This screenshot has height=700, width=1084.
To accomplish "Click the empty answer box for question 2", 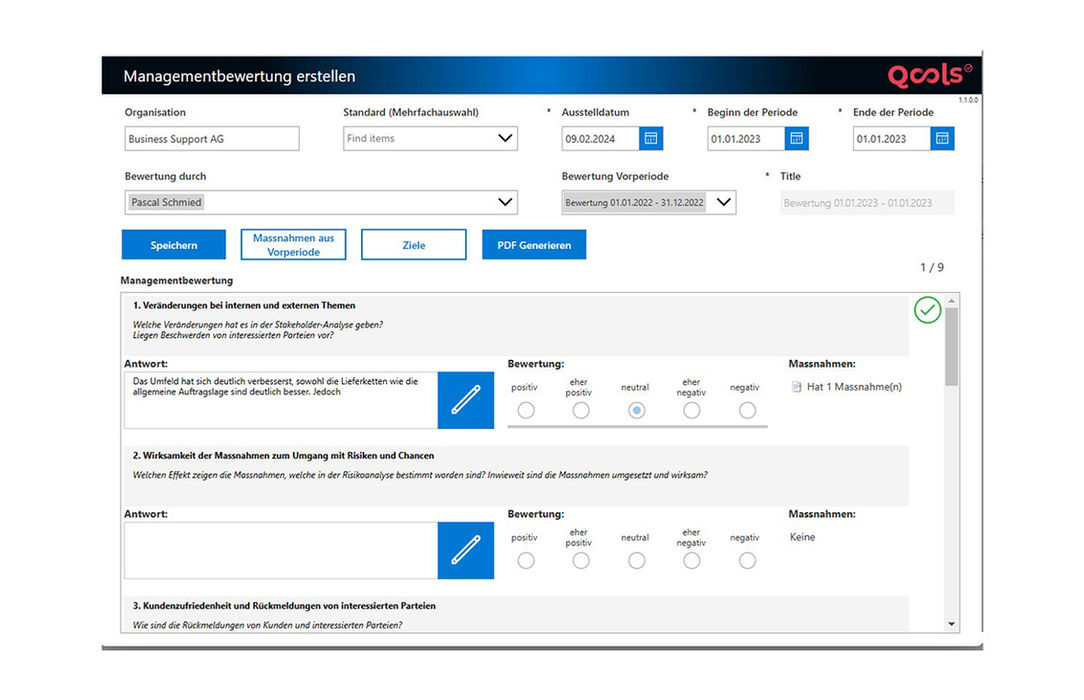I will [281, 550].
